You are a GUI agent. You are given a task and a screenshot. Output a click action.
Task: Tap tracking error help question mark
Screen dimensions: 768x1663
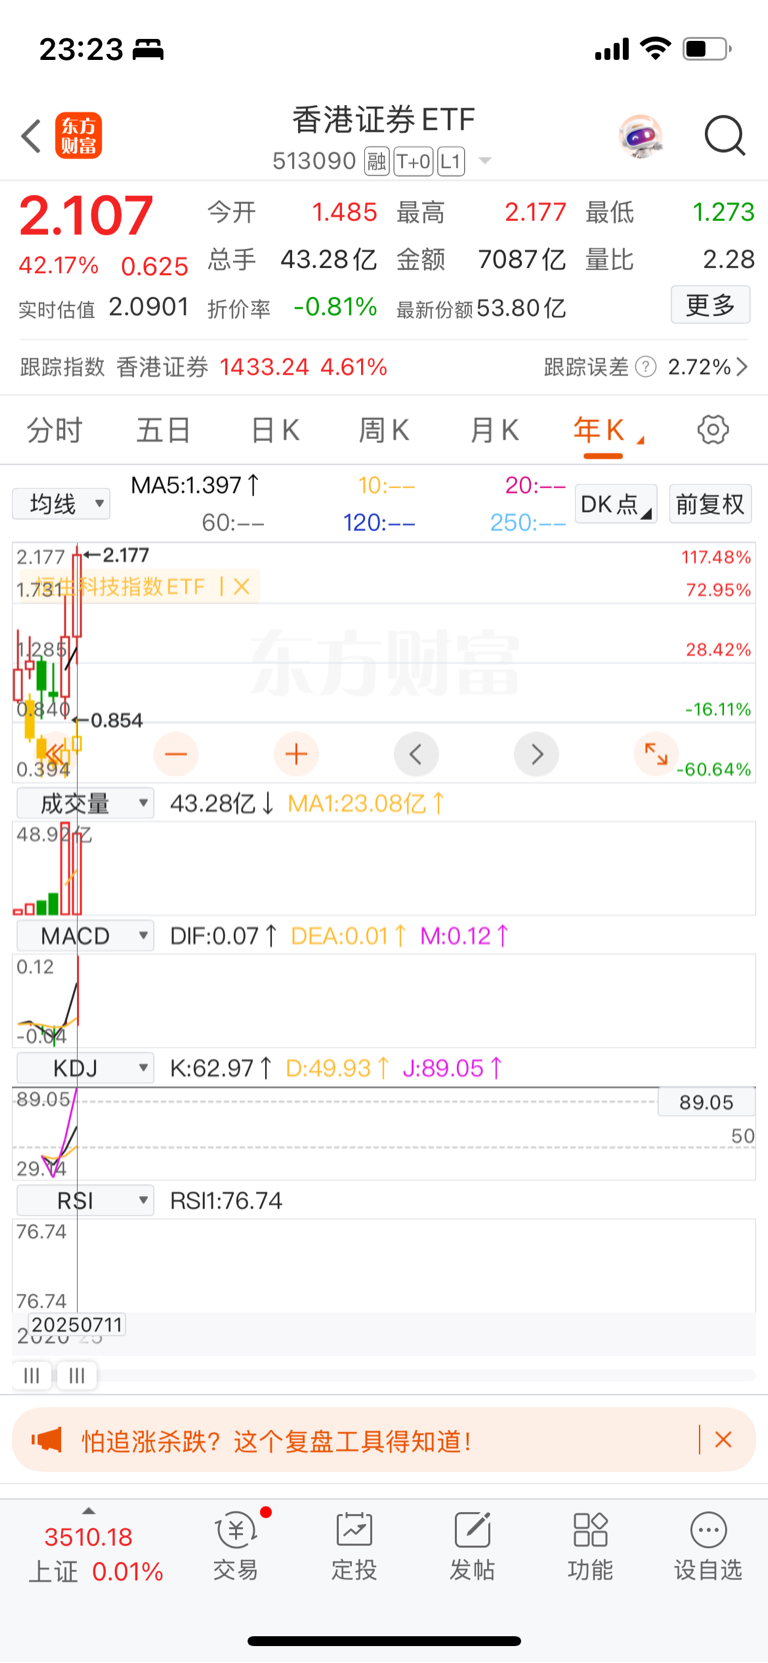click(x=646, y=367)
